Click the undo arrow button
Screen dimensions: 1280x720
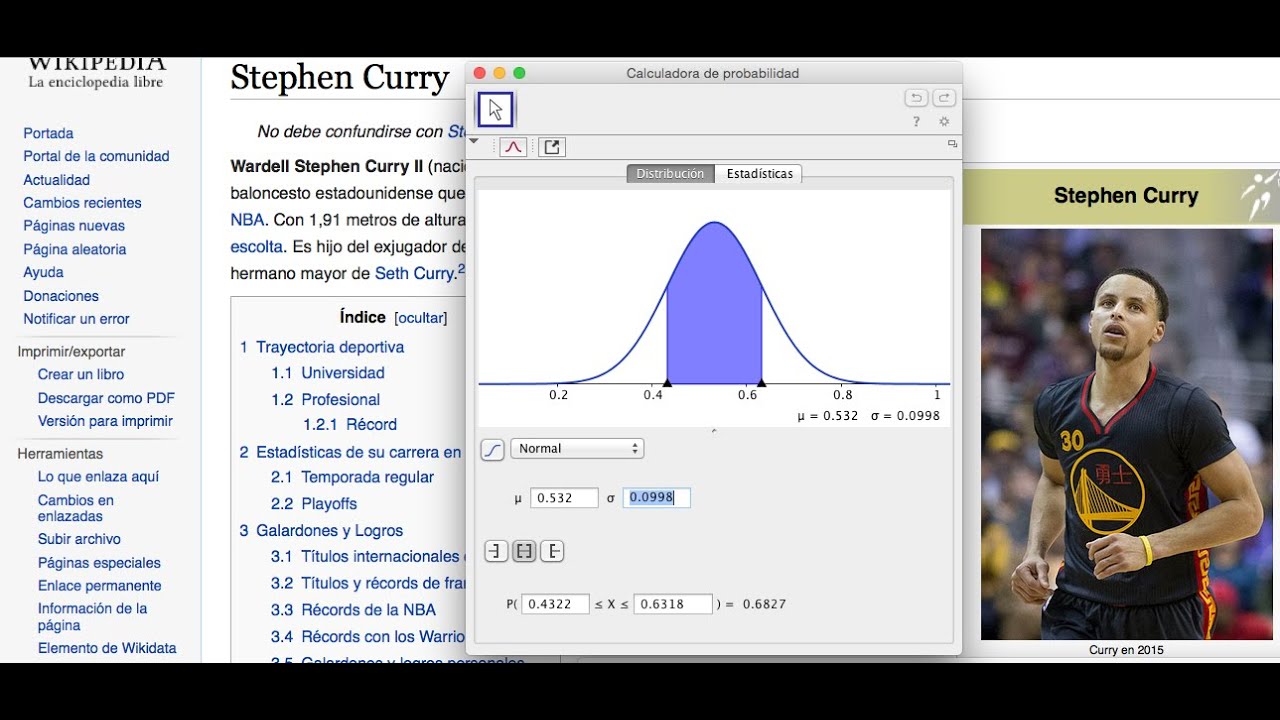[x=916, y=98]
